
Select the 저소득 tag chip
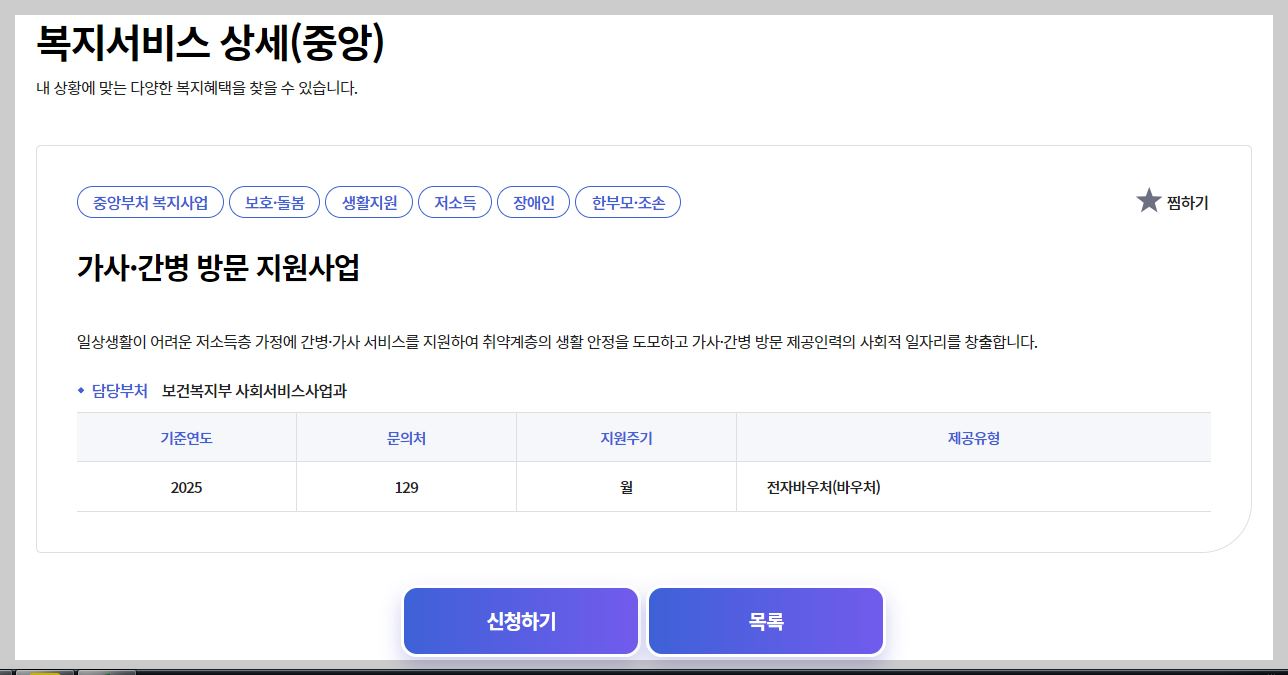coord(454,201)
